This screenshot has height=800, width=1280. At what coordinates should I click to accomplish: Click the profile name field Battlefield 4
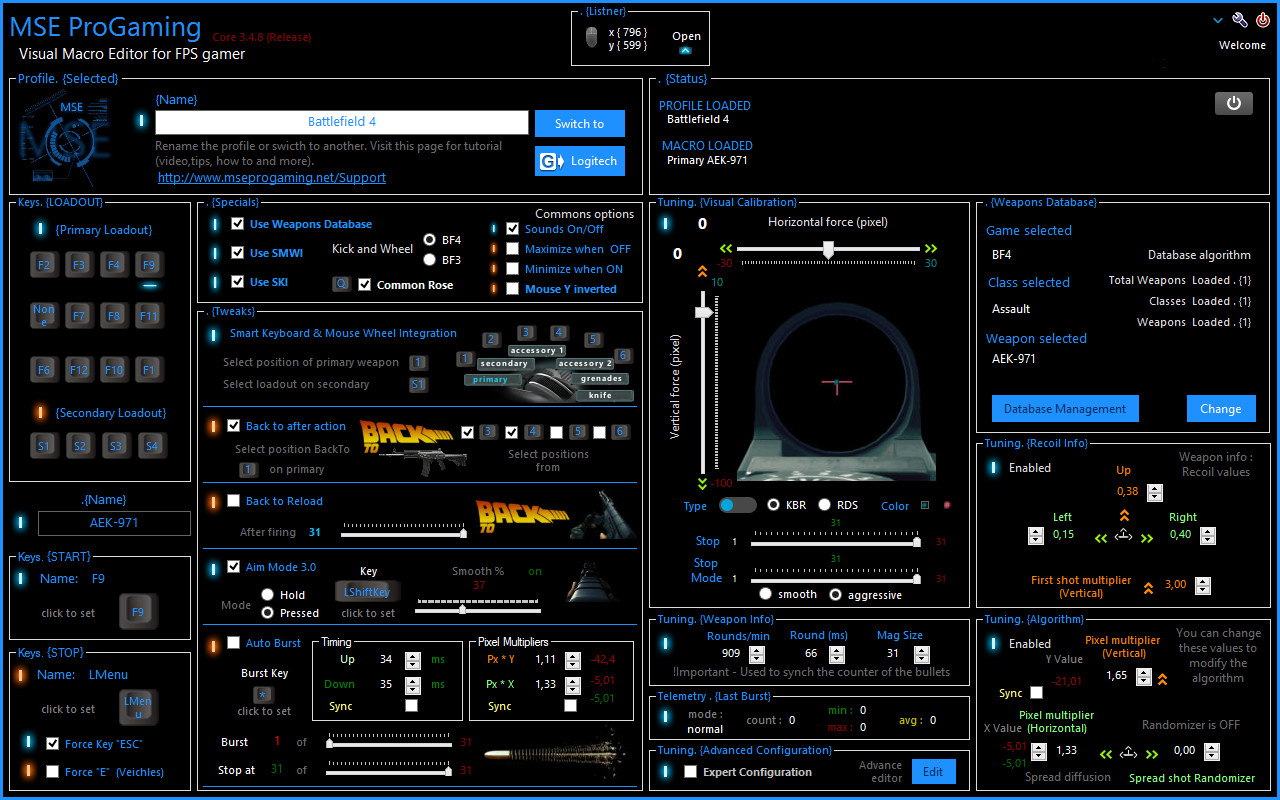(342, 122)
